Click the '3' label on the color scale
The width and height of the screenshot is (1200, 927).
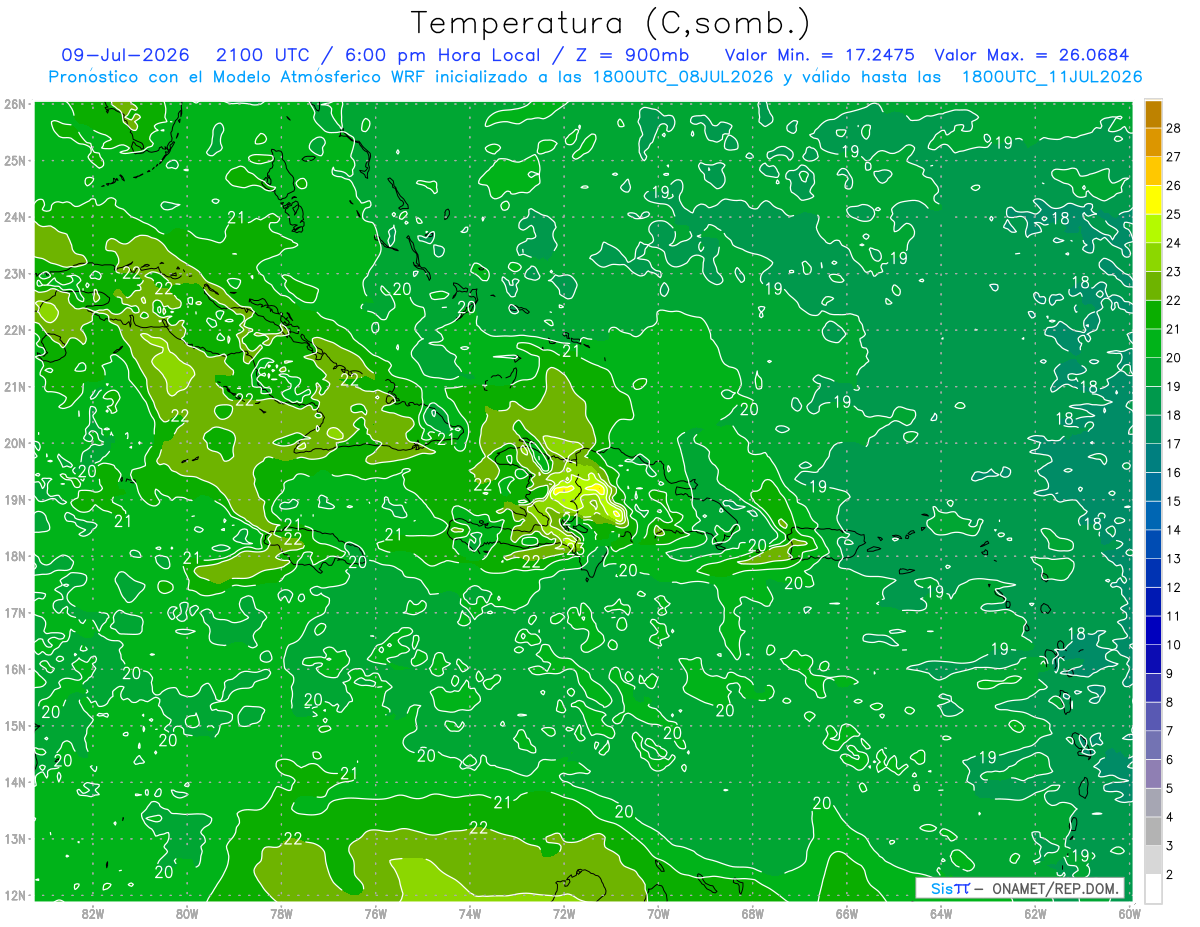click(x=1170, y=846)
